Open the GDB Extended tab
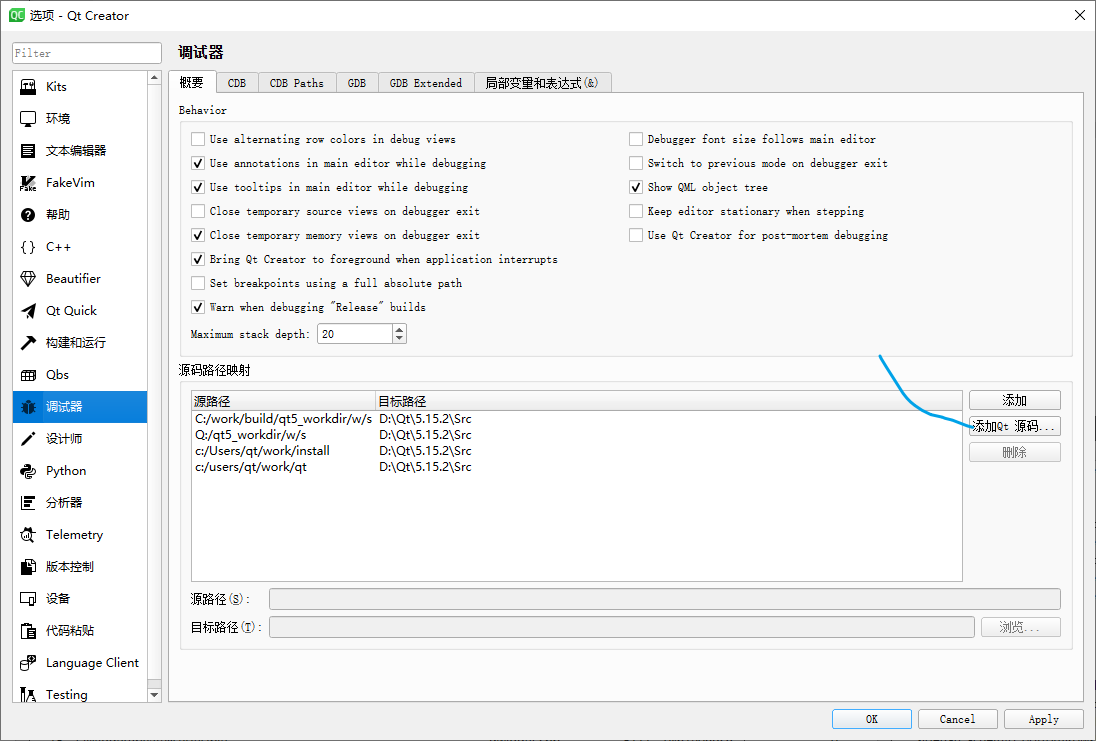The image size is (1096, 741). tap(426, 83)
